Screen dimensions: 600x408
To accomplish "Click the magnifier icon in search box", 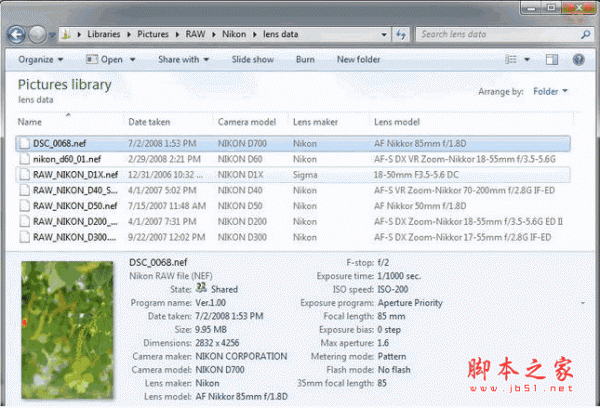I will coord(583,35).
